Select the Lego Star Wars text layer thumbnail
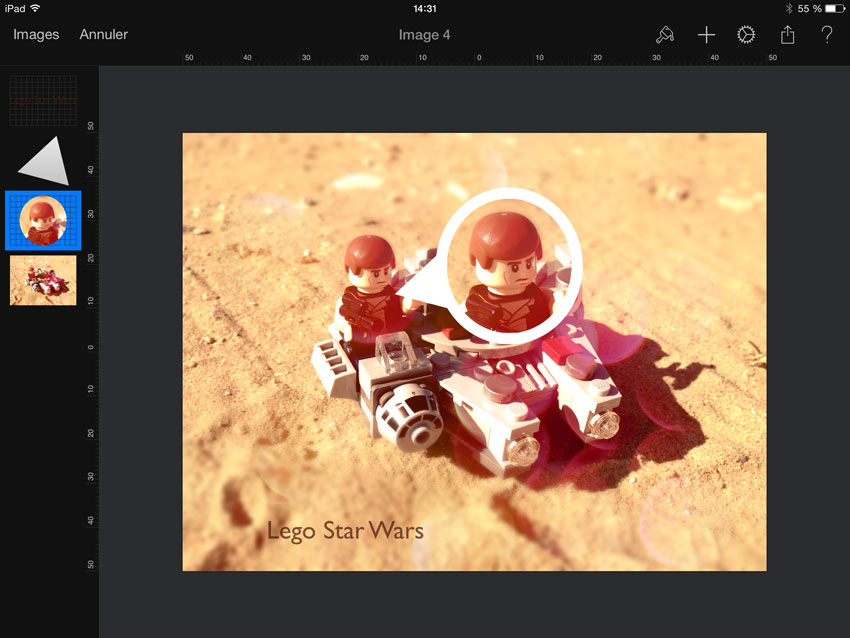Image resolution: width=850 pixels, height=638 pixels. click(43, 100)
